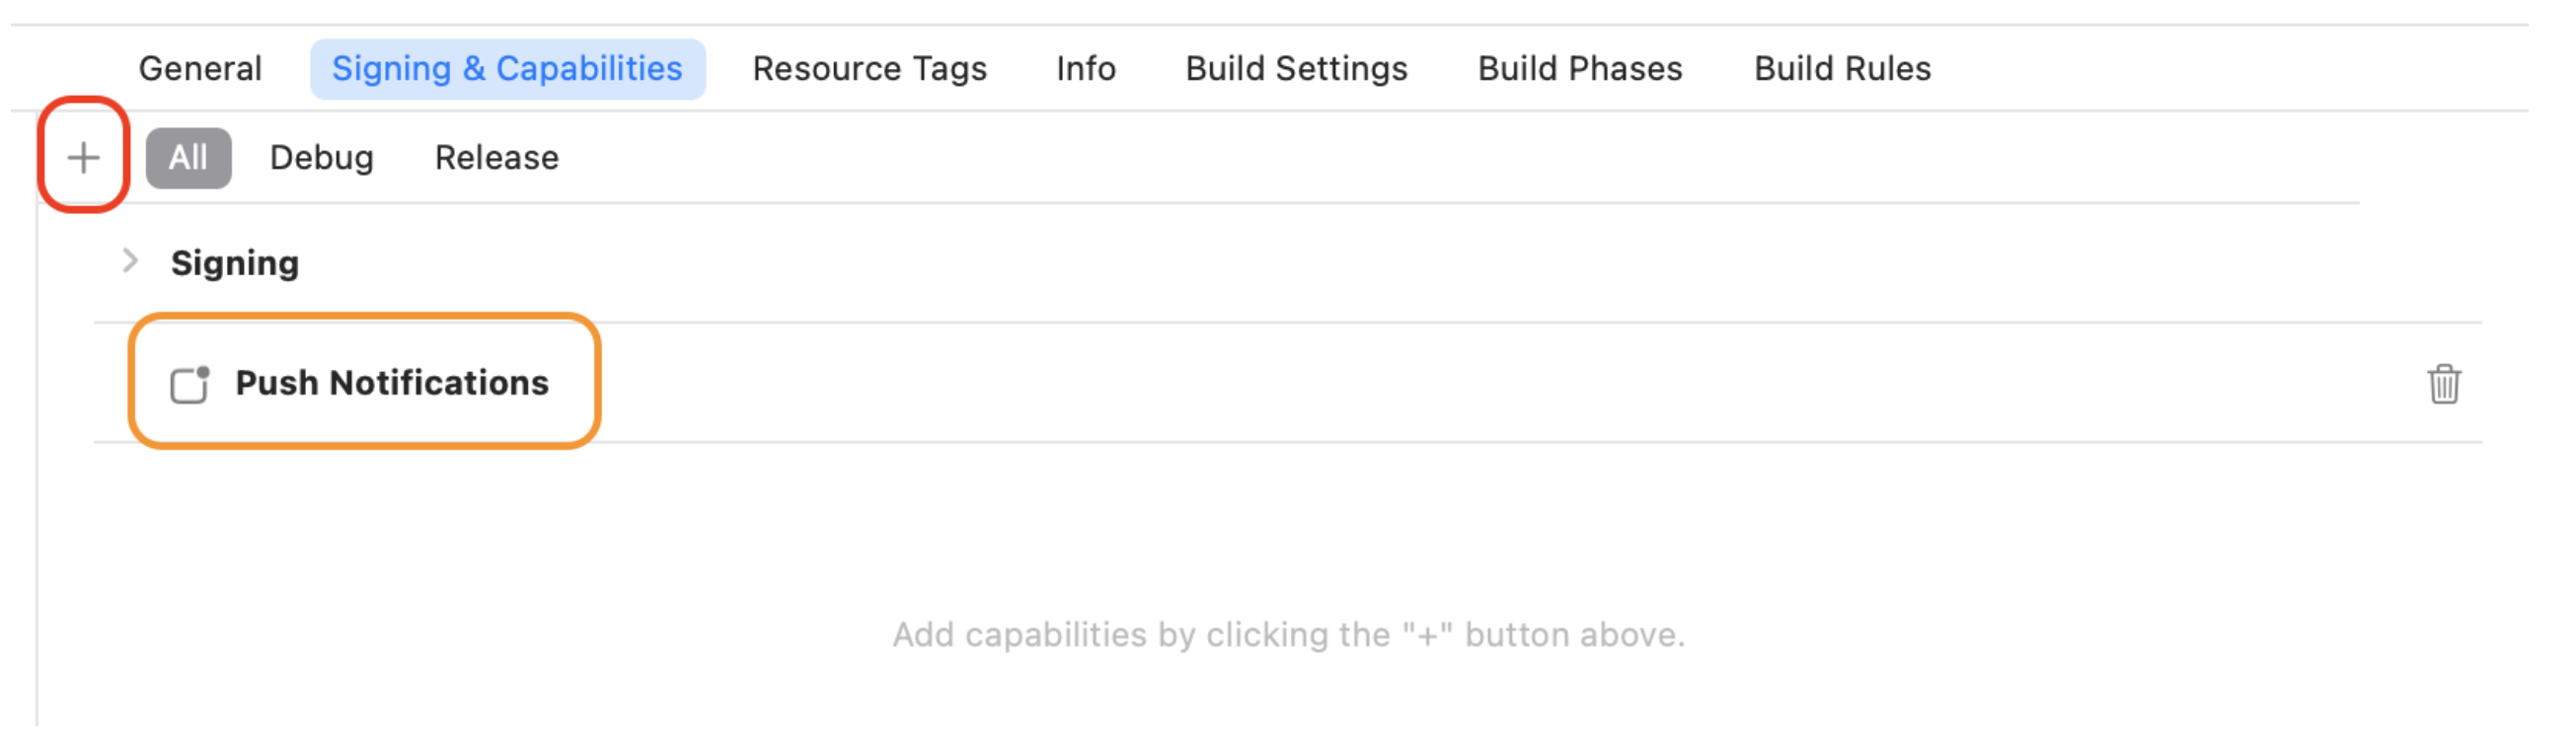Screen dimensions: 2576x734
Task: Select the All configurations filter
Action: 188,158
